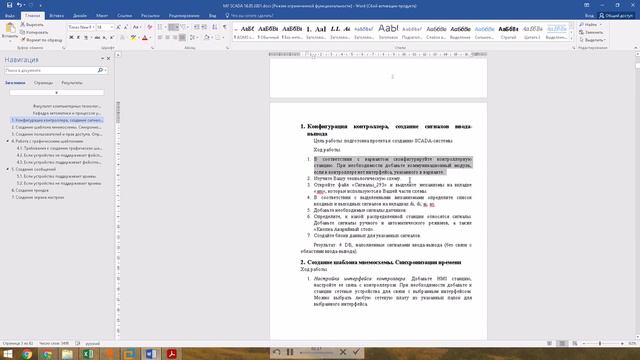The height and width of the screenshot is (360, 640).
Task: Open the Рецензирование ribbon tab
Action: (x=184, y=16)
